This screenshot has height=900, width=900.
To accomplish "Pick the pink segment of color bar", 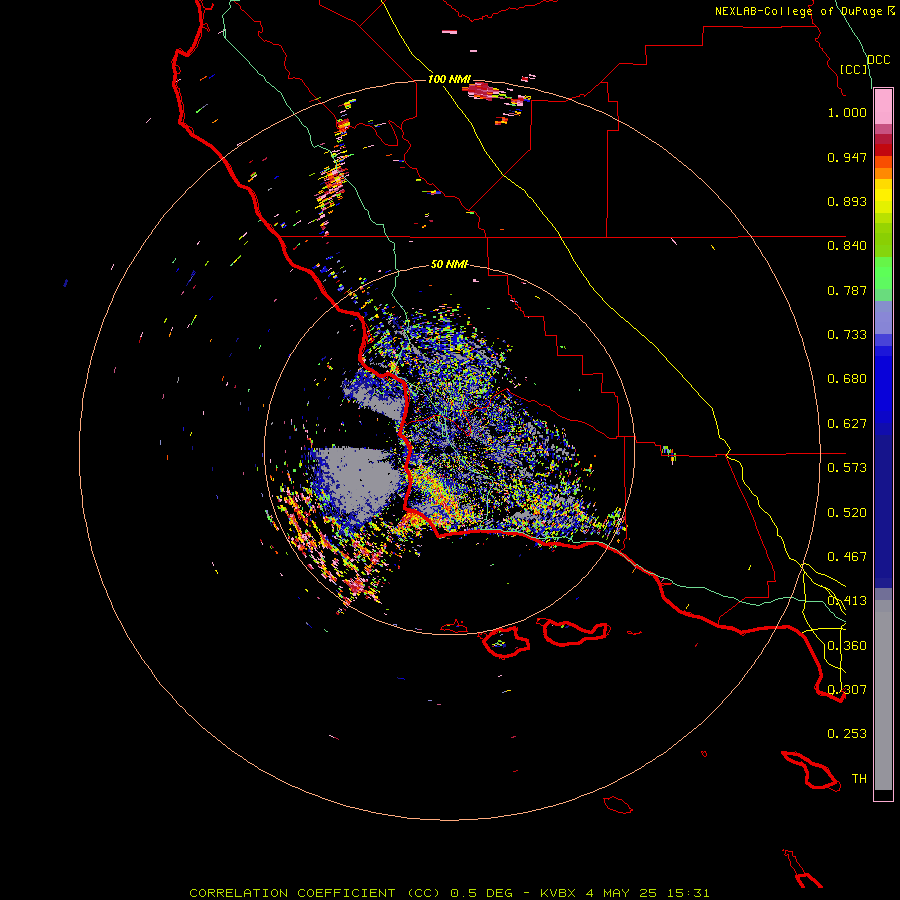I will pos(883,107).
